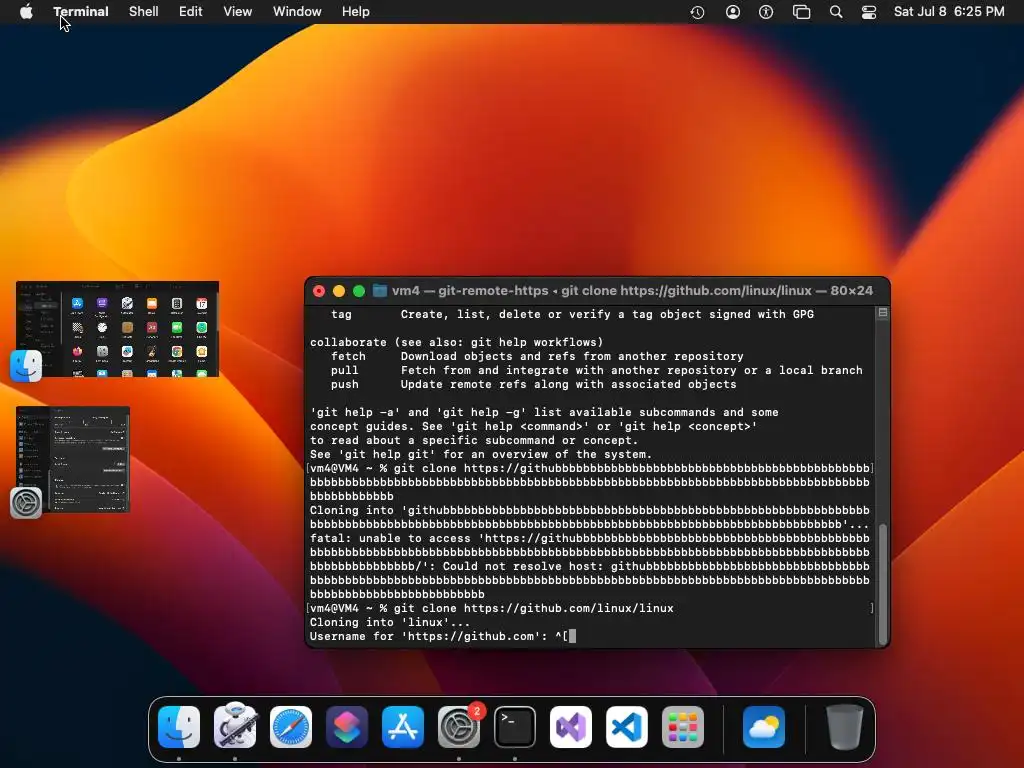Open Accessibility shortcuts in menu bar
Viewport: 1024px width, 768px height.
pos(766,12)
